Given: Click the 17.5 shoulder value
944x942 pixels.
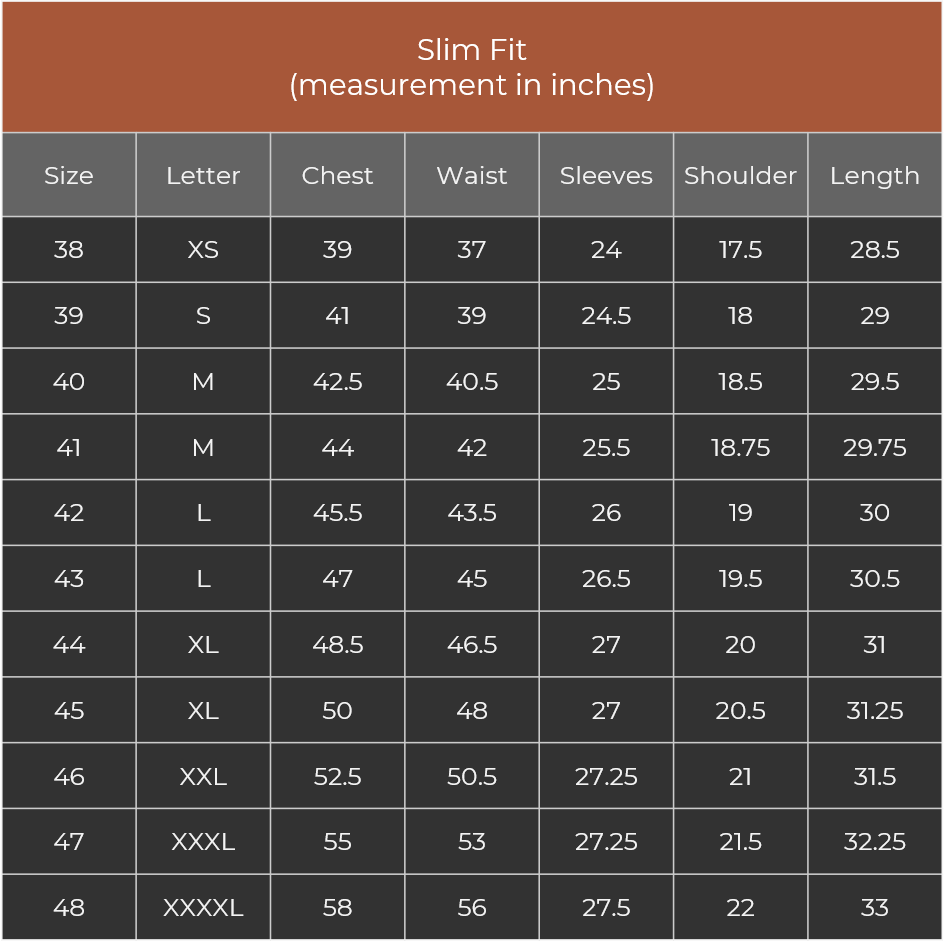Looking at the screenshot, I should click(x=740, y=250).
